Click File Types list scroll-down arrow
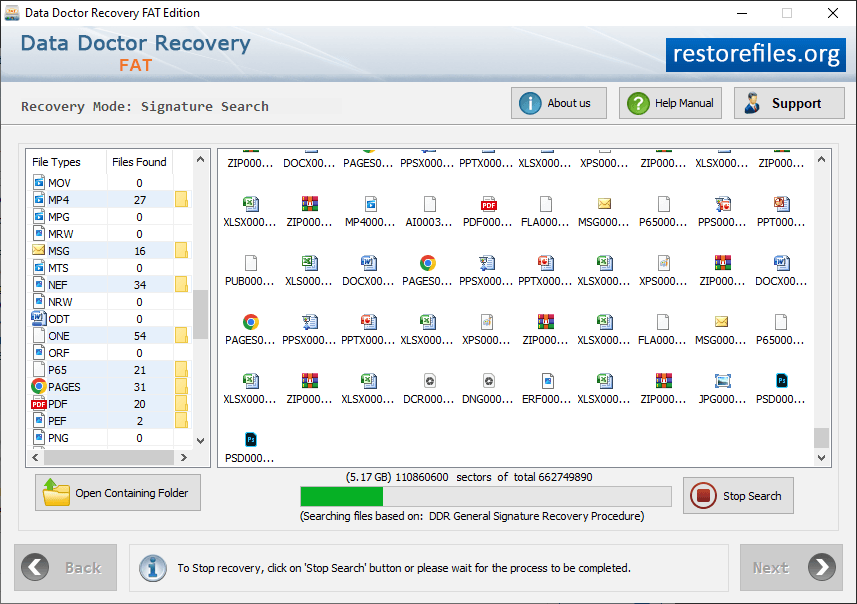 coord(201,441)
